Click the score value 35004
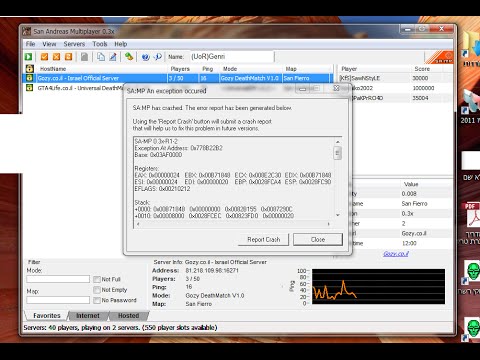 (x=420, y=98)
